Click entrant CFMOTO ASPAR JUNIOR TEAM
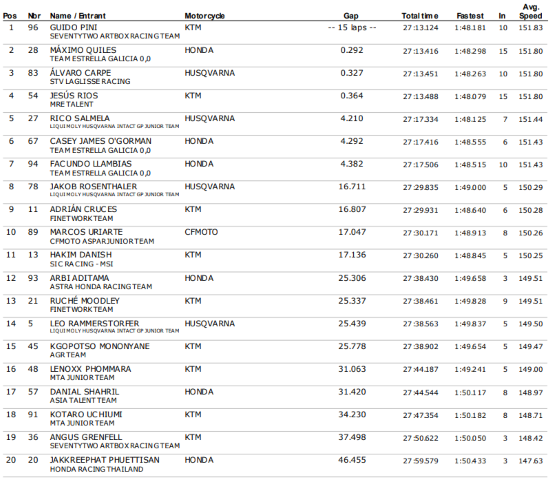Image resolution: width=553 pixels, height=480 pixels. 102,241
